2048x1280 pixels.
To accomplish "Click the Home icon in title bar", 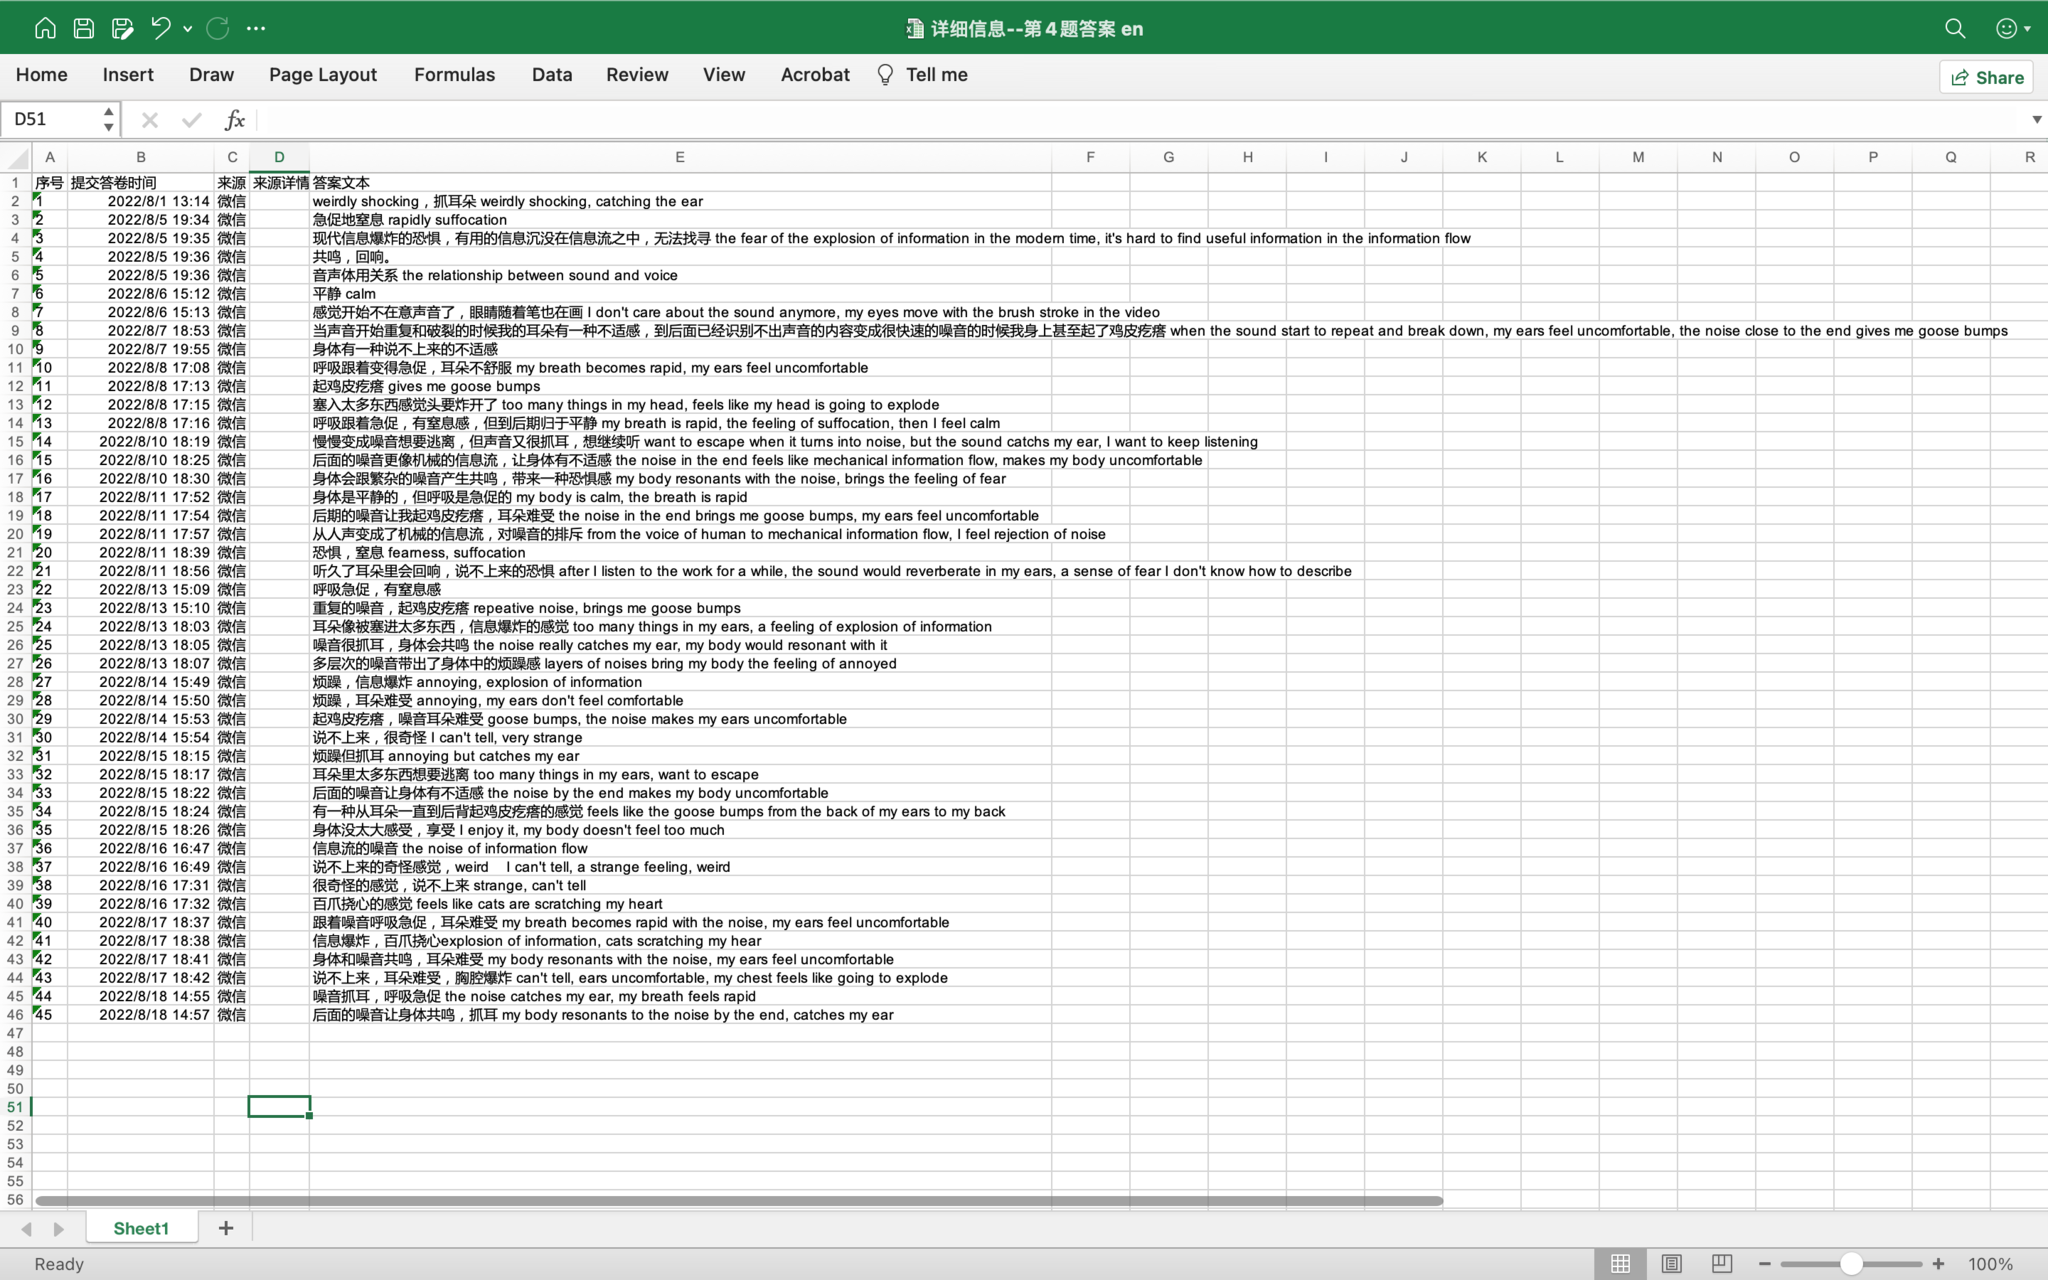I will 45,28.
